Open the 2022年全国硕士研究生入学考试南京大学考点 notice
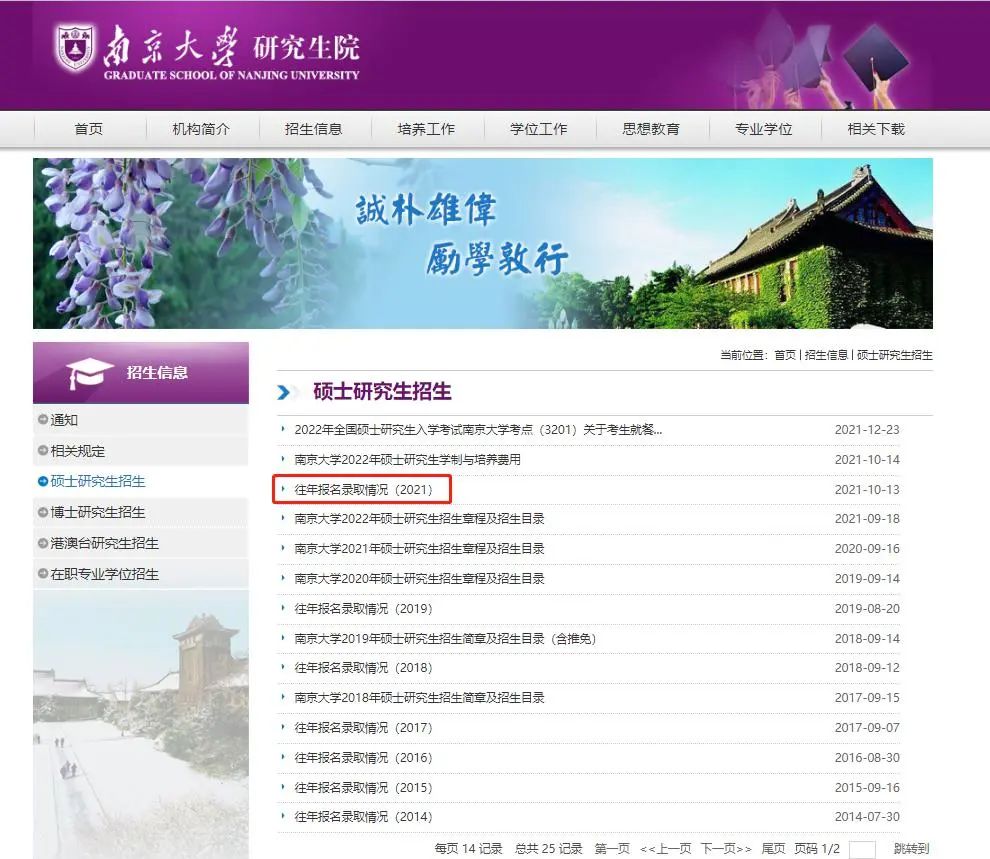 (x=478, y=430)
